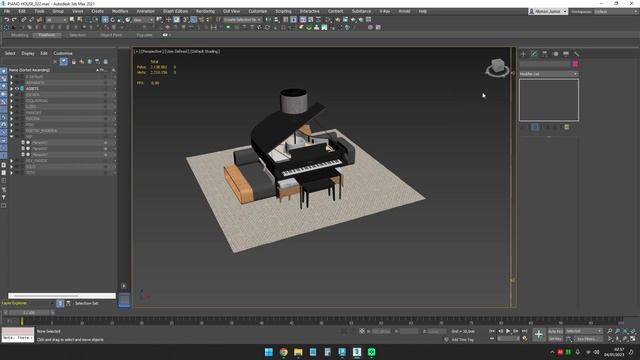The image size is (640, 360).
Task: Open the Display menu of Layer Explorer
Action: 28,53
